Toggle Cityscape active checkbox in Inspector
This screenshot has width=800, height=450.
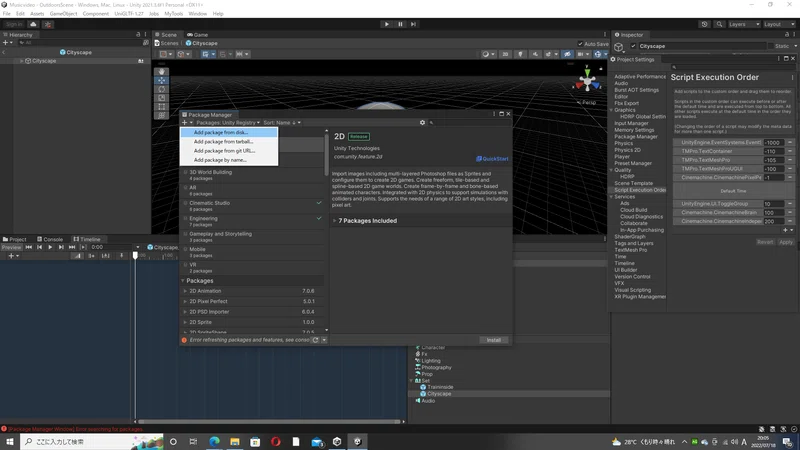(x=634, y=46)
